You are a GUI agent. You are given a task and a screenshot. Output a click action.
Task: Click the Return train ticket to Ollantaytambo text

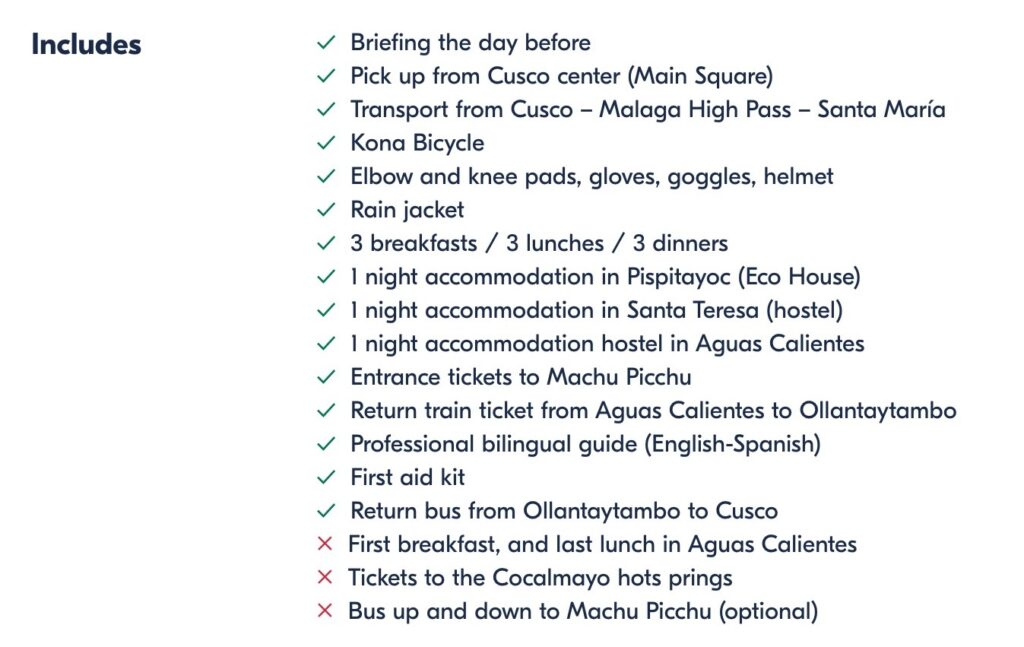(x=653, y=411)
